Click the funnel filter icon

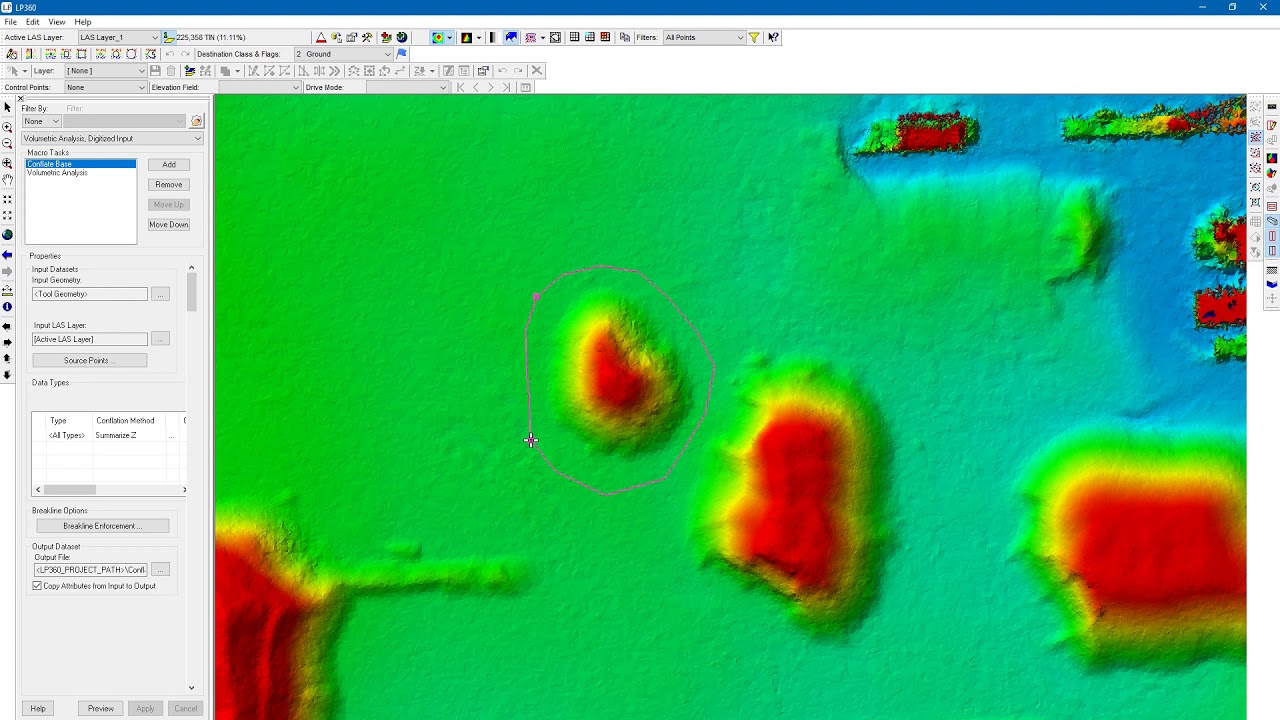(754, 38)
